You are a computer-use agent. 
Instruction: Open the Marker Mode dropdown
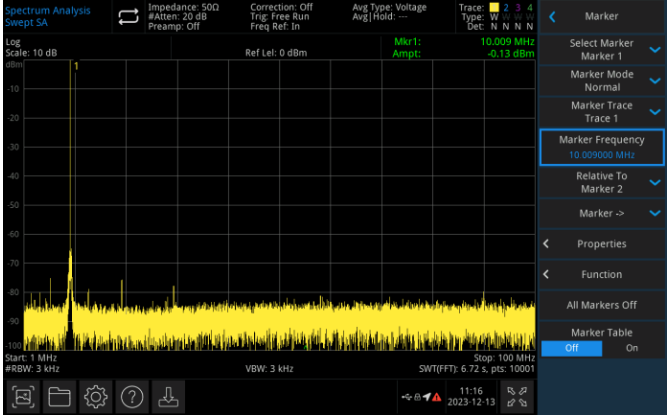pos(602,81)
